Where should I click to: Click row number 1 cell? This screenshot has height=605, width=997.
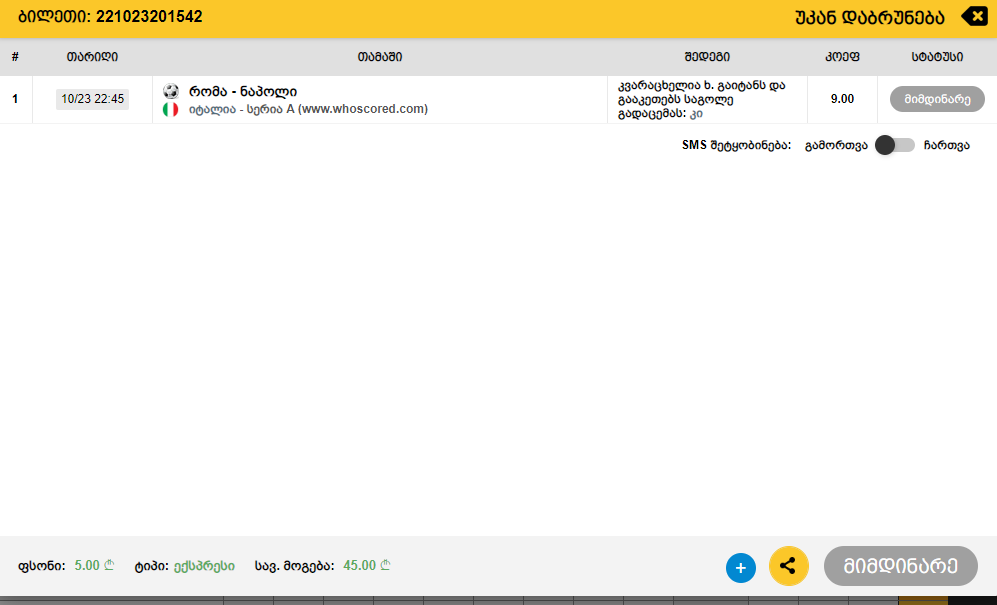click(x=15, y=99)
